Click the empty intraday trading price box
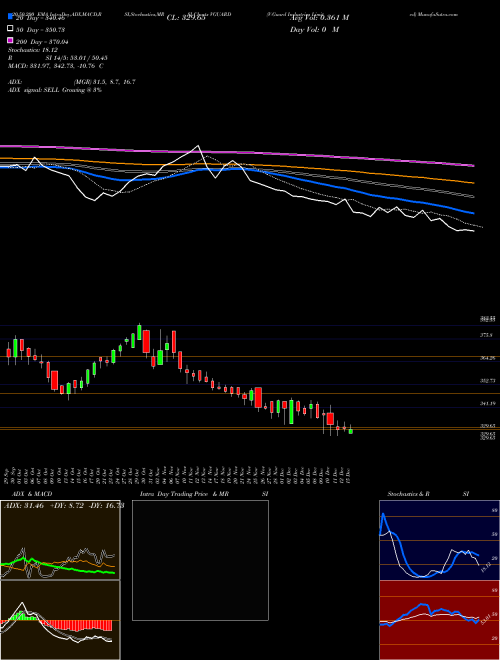The height and width of the screenshot is (660, 500). (x=200, y=560)
